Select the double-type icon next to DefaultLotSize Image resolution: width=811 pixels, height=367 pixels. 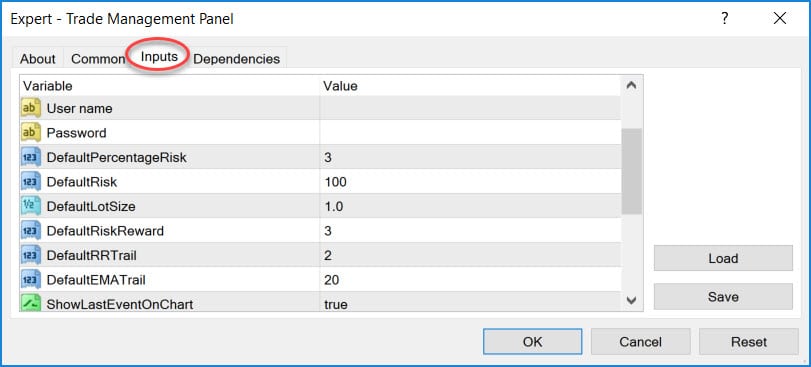click(31, 206)
